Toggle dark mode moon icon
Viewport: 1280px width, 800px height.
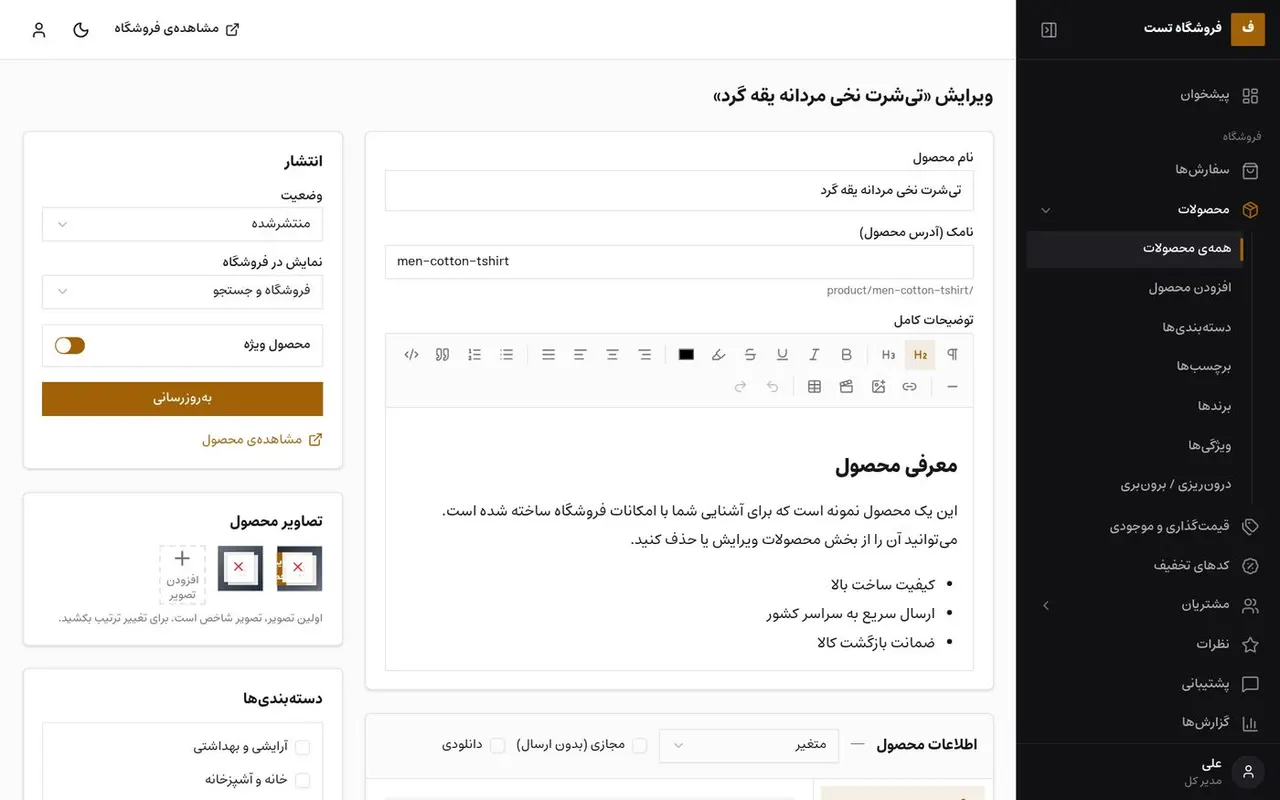(81, 30)
